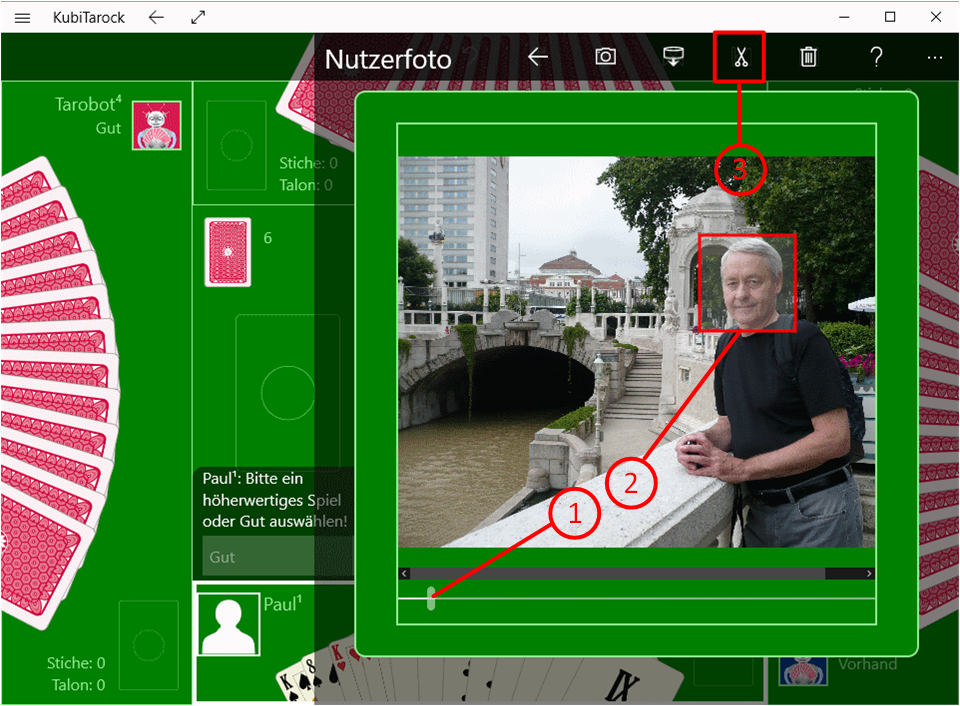Open the more options ellipsis menu

tap(934, 58)
